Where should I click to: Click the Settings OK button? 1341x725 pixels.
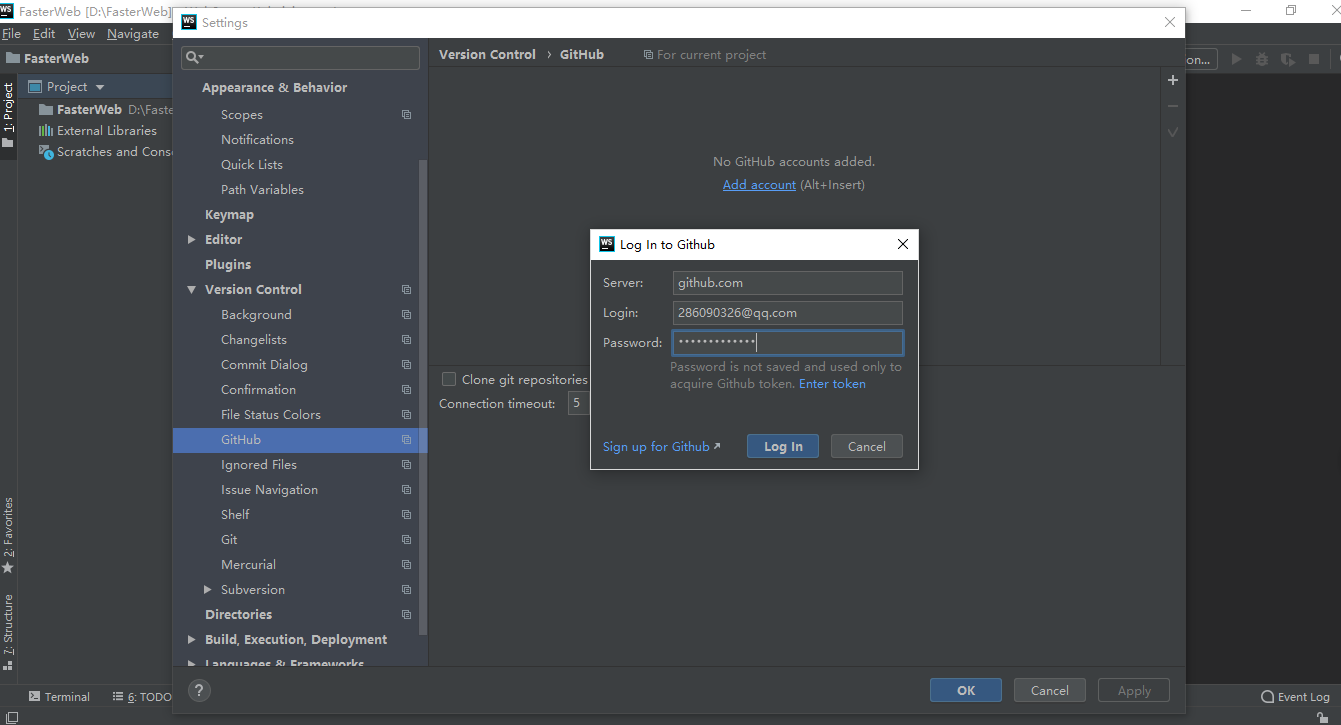click(x=966, y=690)
